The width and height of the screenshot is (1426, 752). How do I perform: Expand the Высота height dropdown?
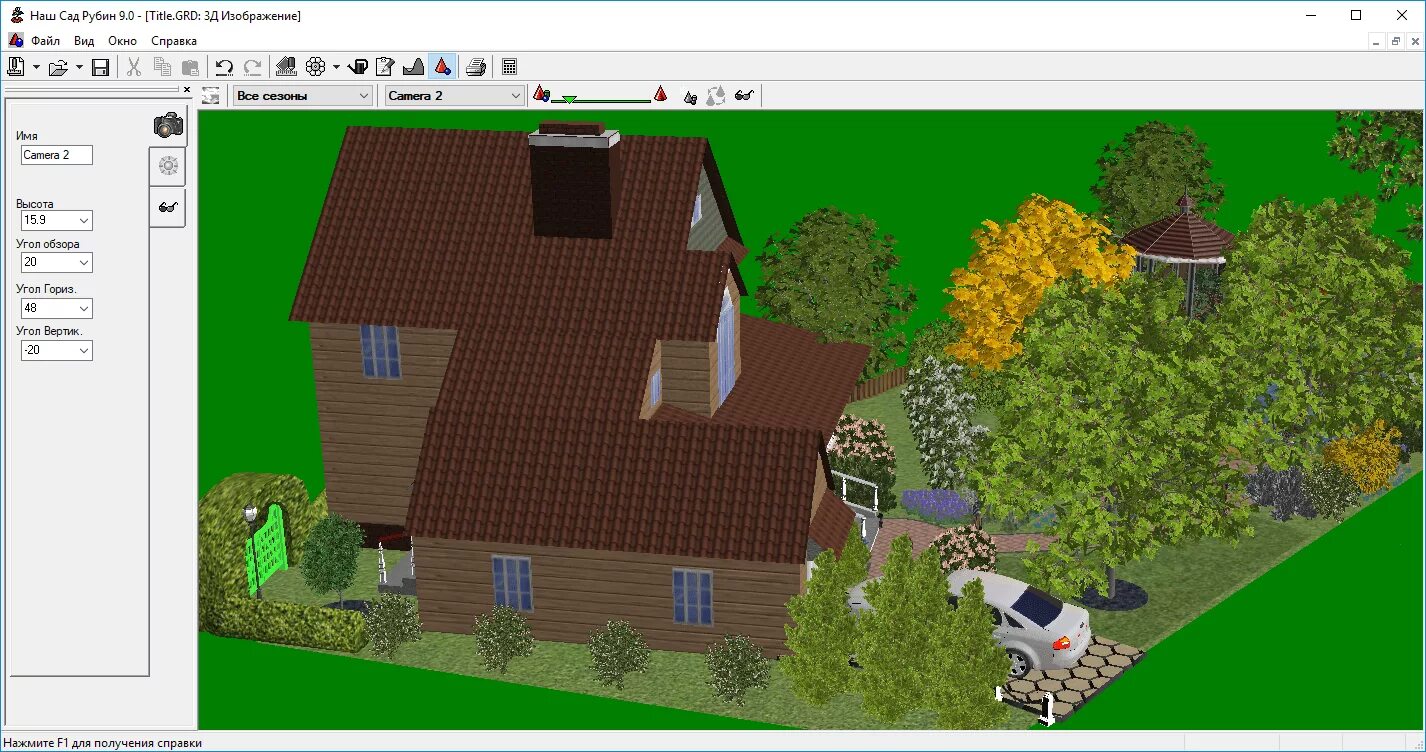(84, 220)
